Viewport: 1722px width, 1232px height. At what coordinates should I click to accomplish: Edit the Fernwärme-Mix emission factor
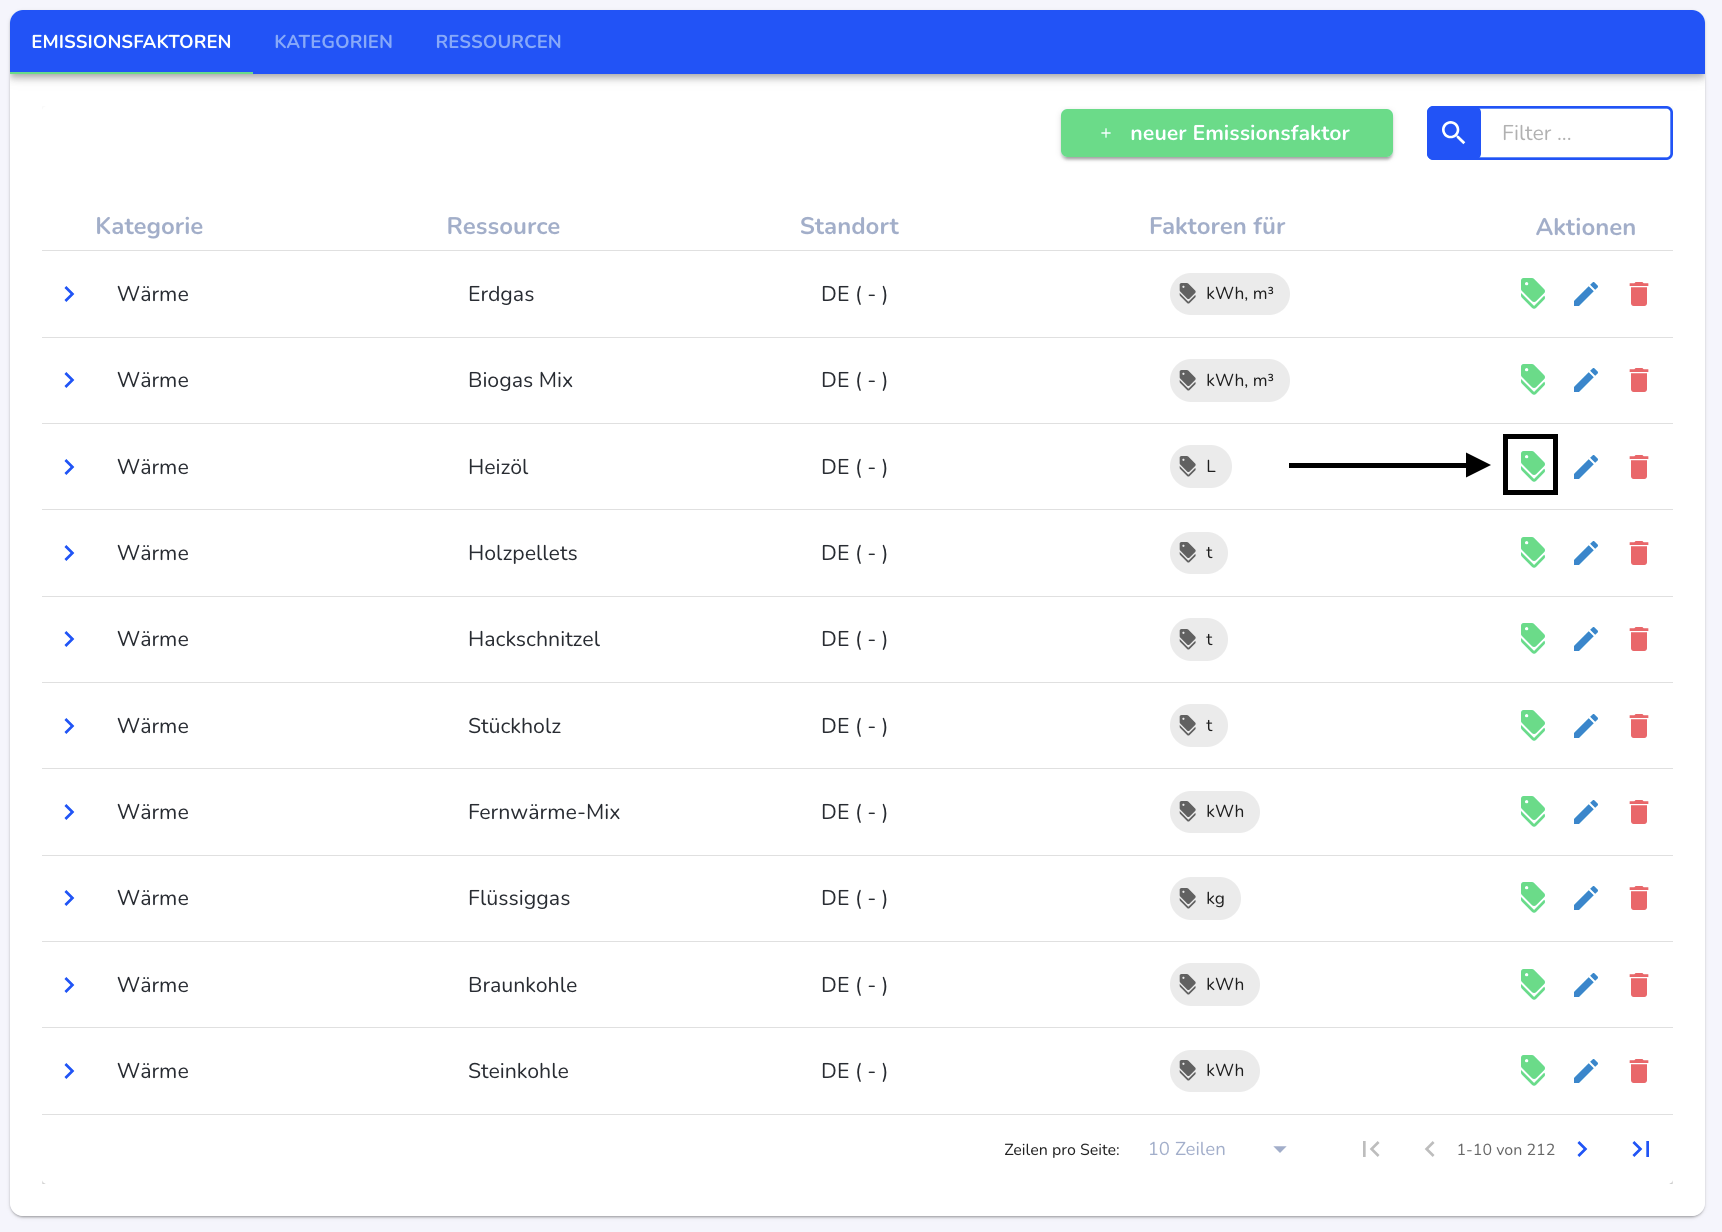click(1585, 812)
